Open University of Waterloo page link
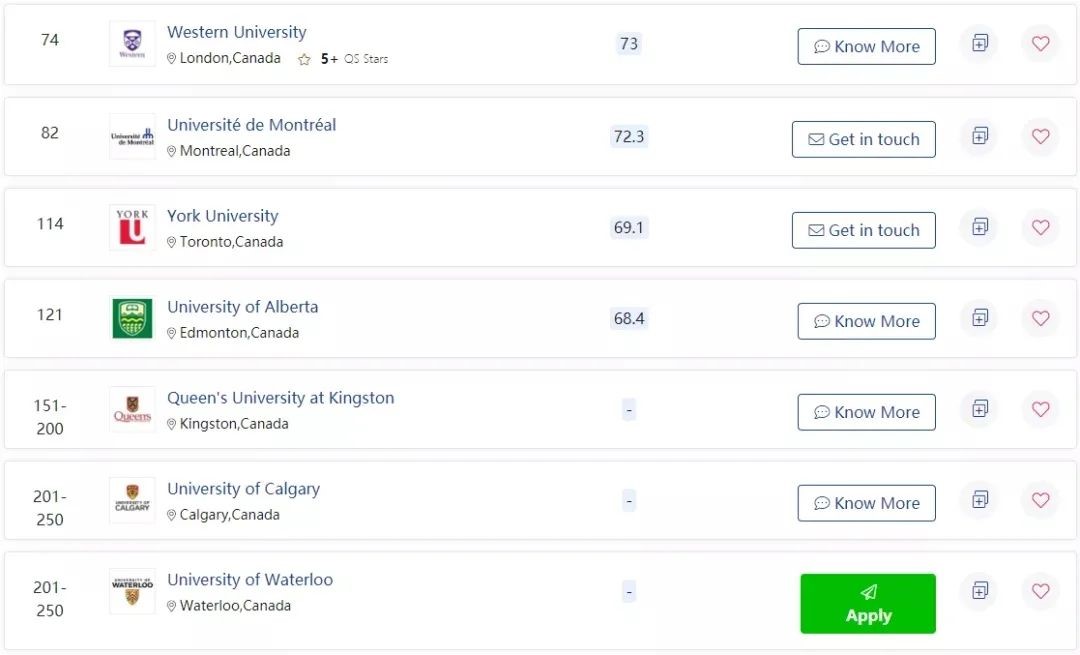This screenshot has width=1080, height=655. point(250,579)
